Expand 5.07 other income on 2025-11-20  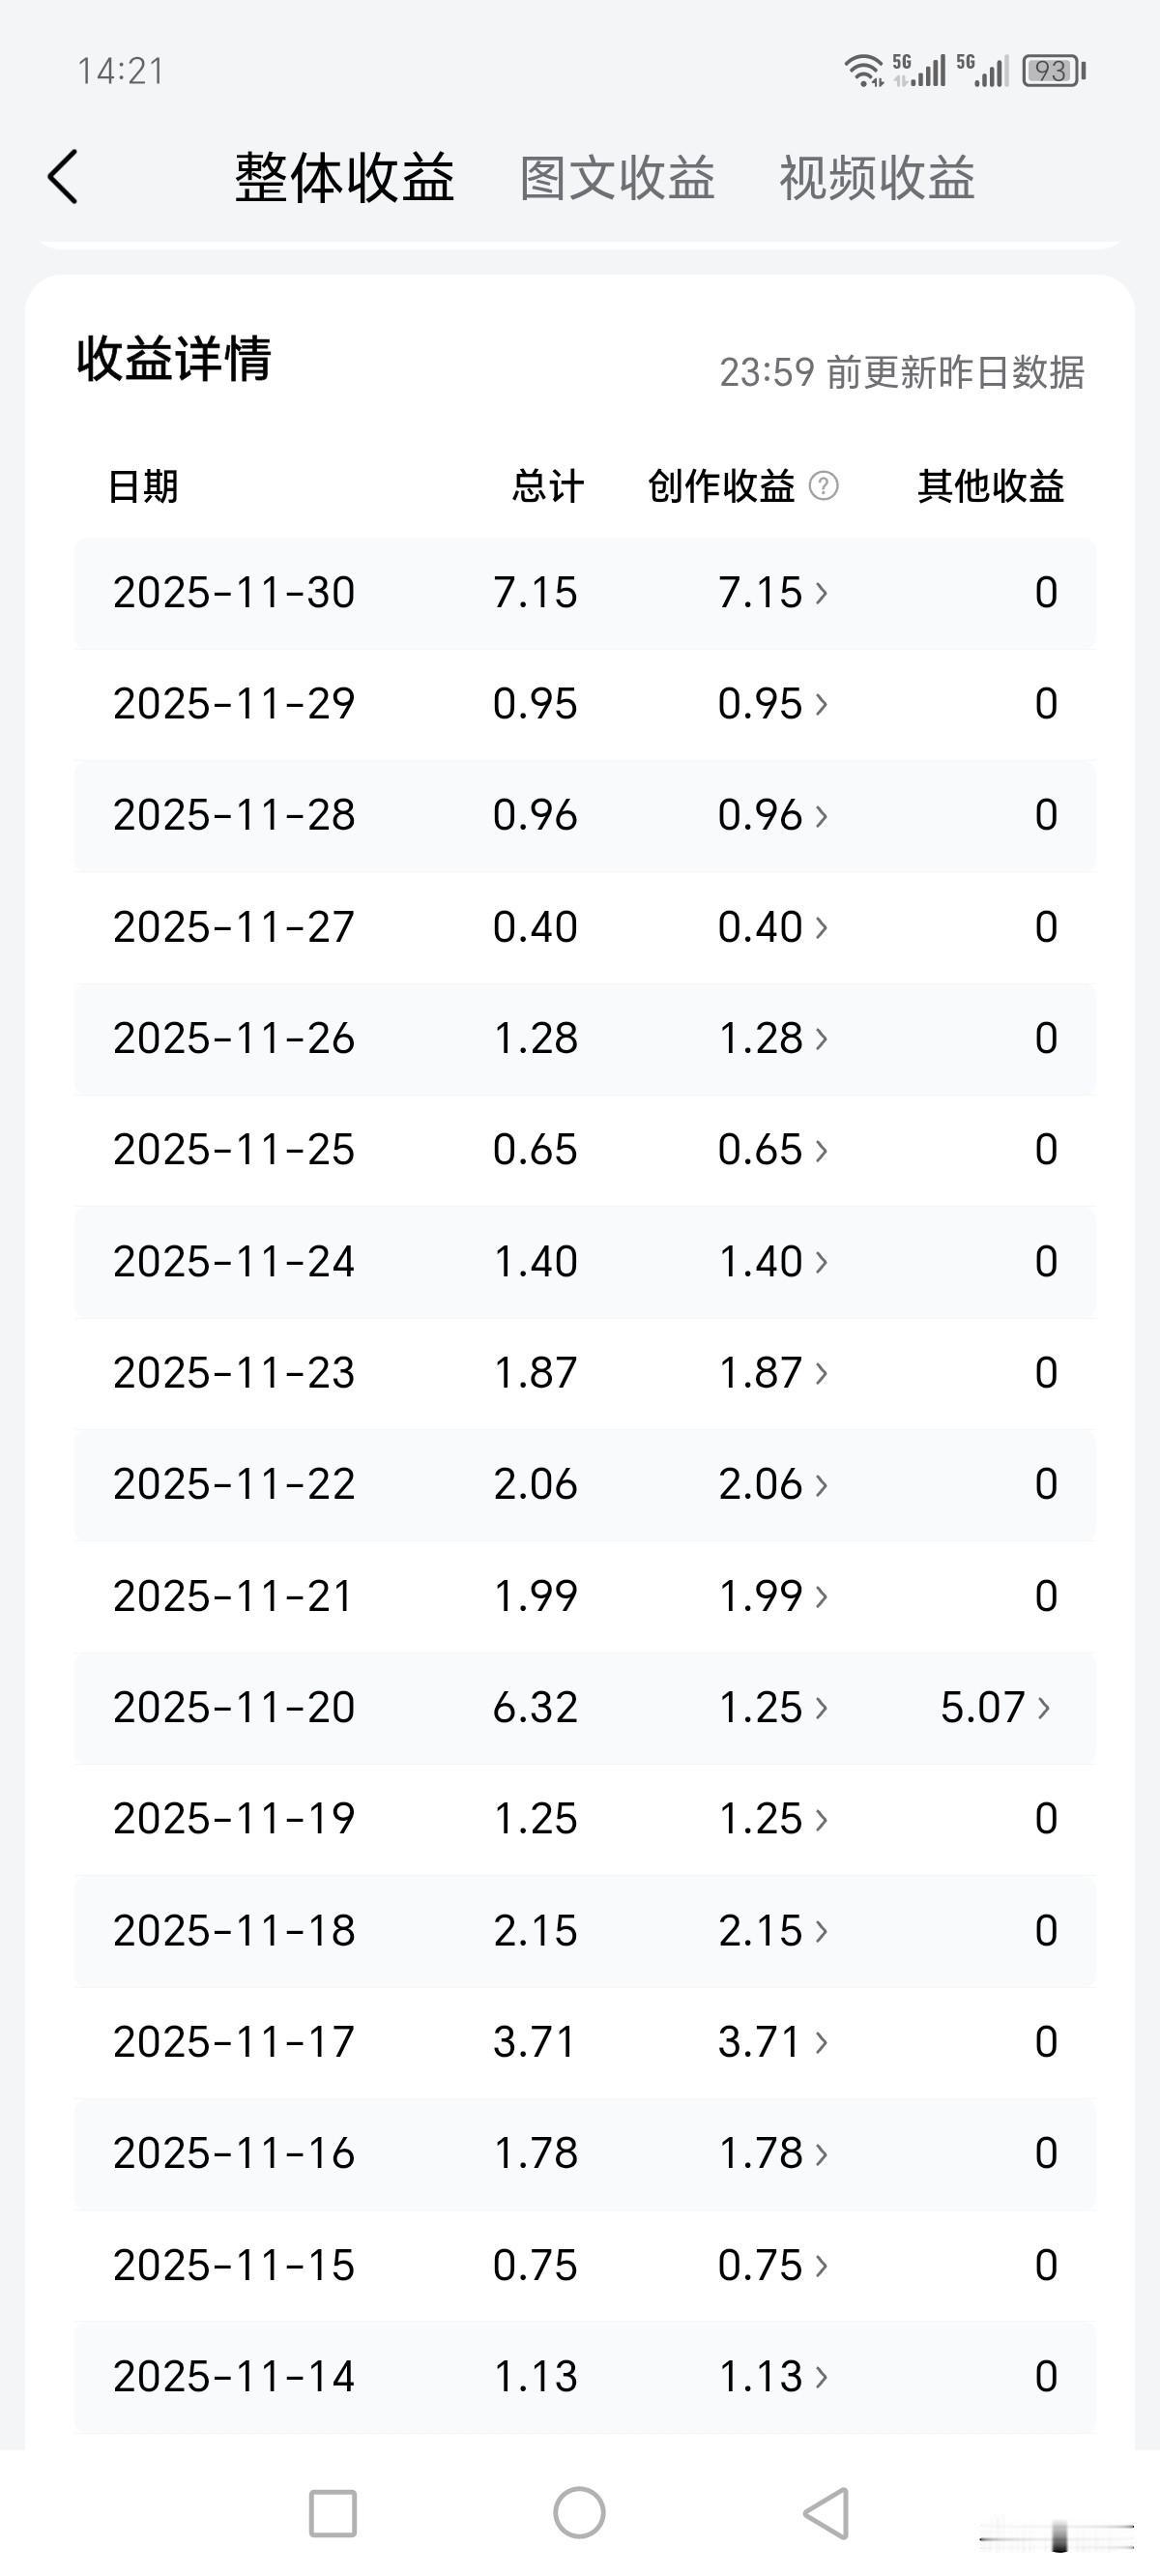click(995, 1707)
